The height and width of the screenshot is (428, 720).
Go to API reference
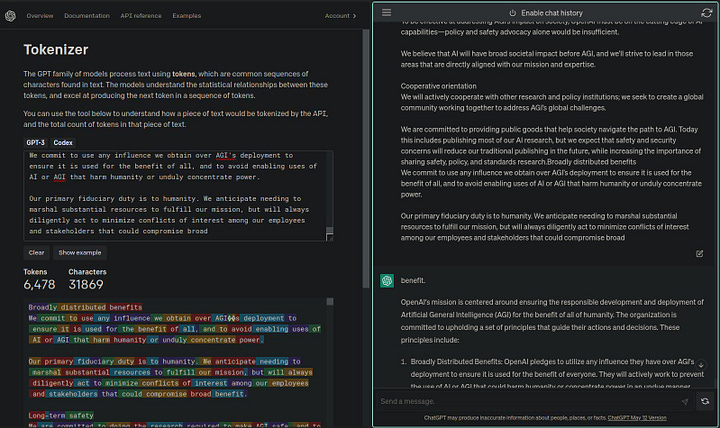point(141,16)
